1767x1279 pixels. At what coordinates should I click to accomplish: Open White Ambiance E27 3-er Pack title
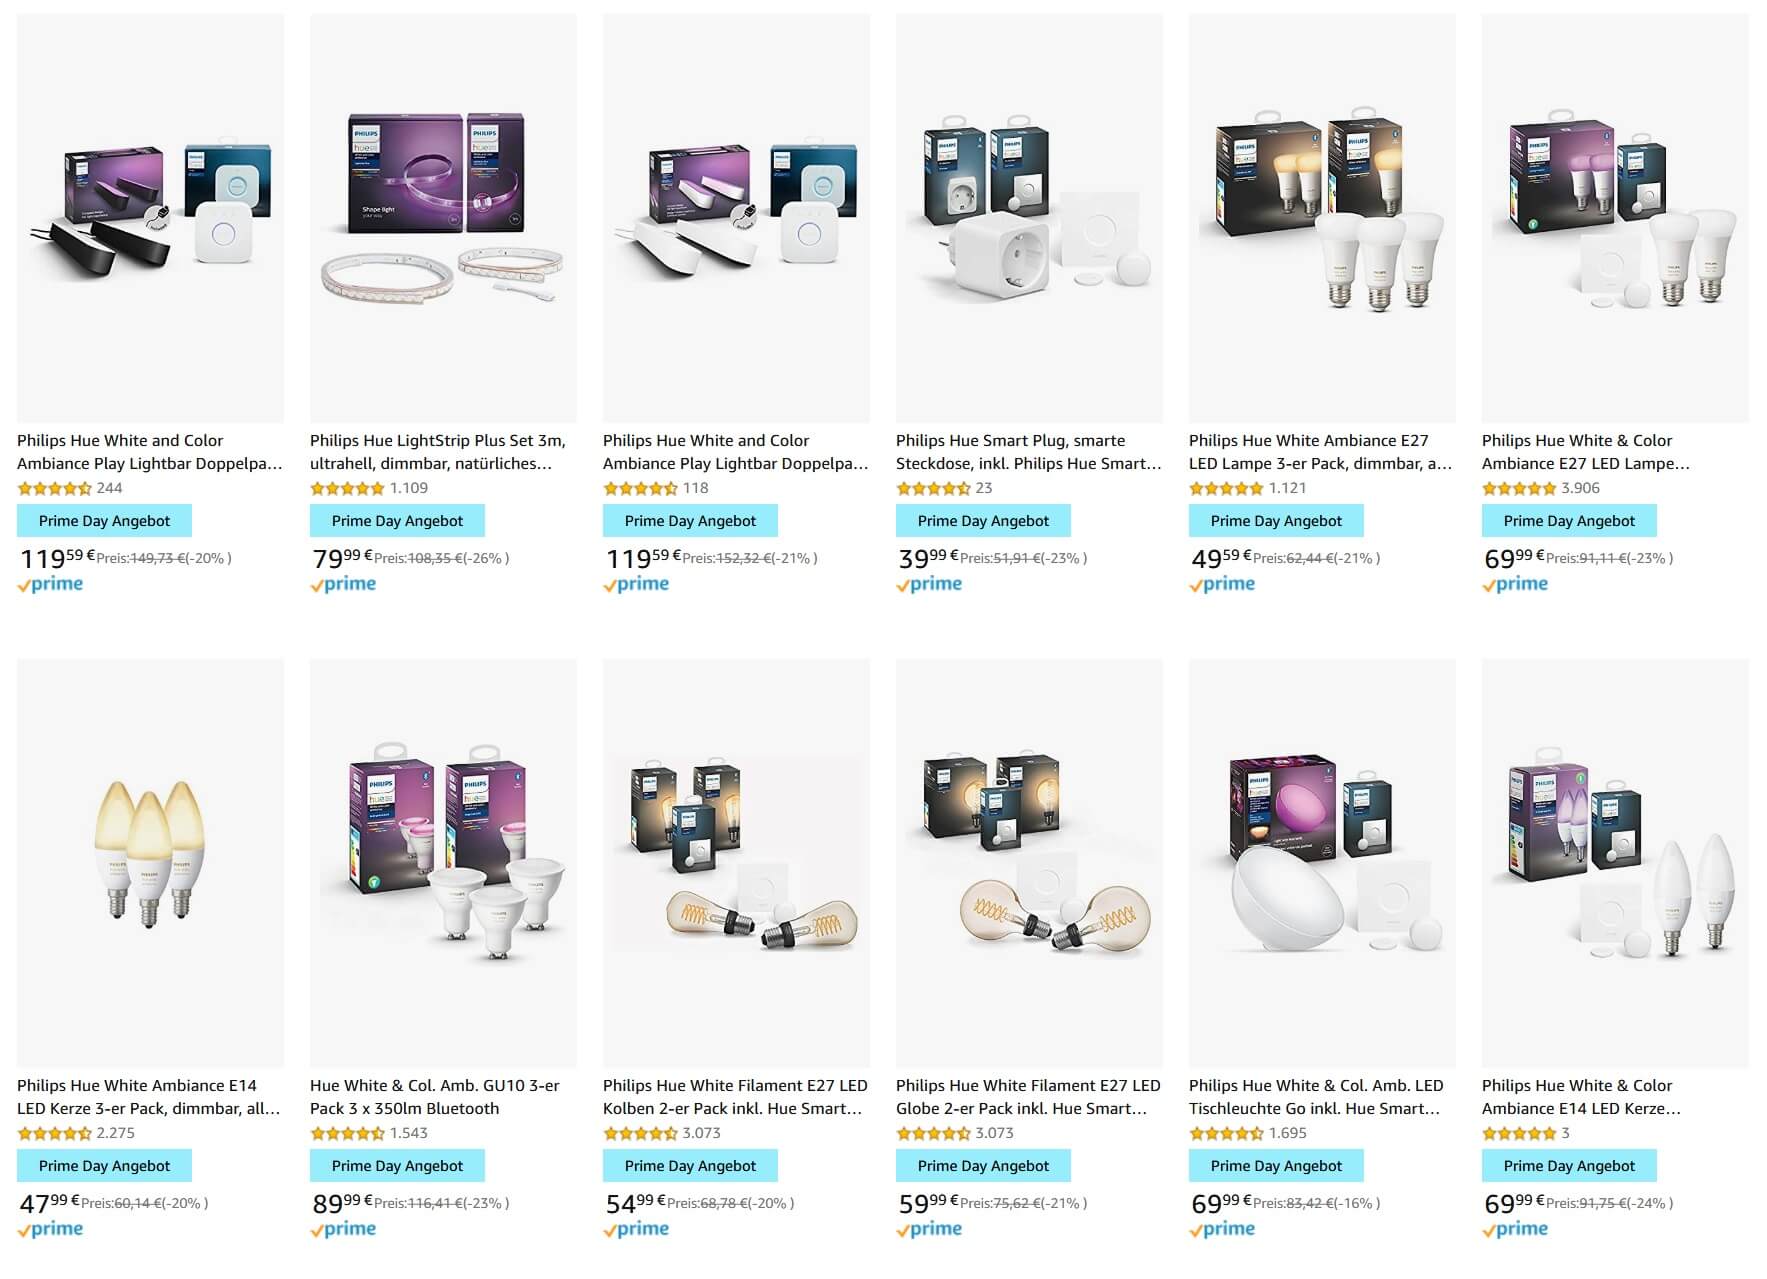pyautogui.click(x=1320, y=452)
